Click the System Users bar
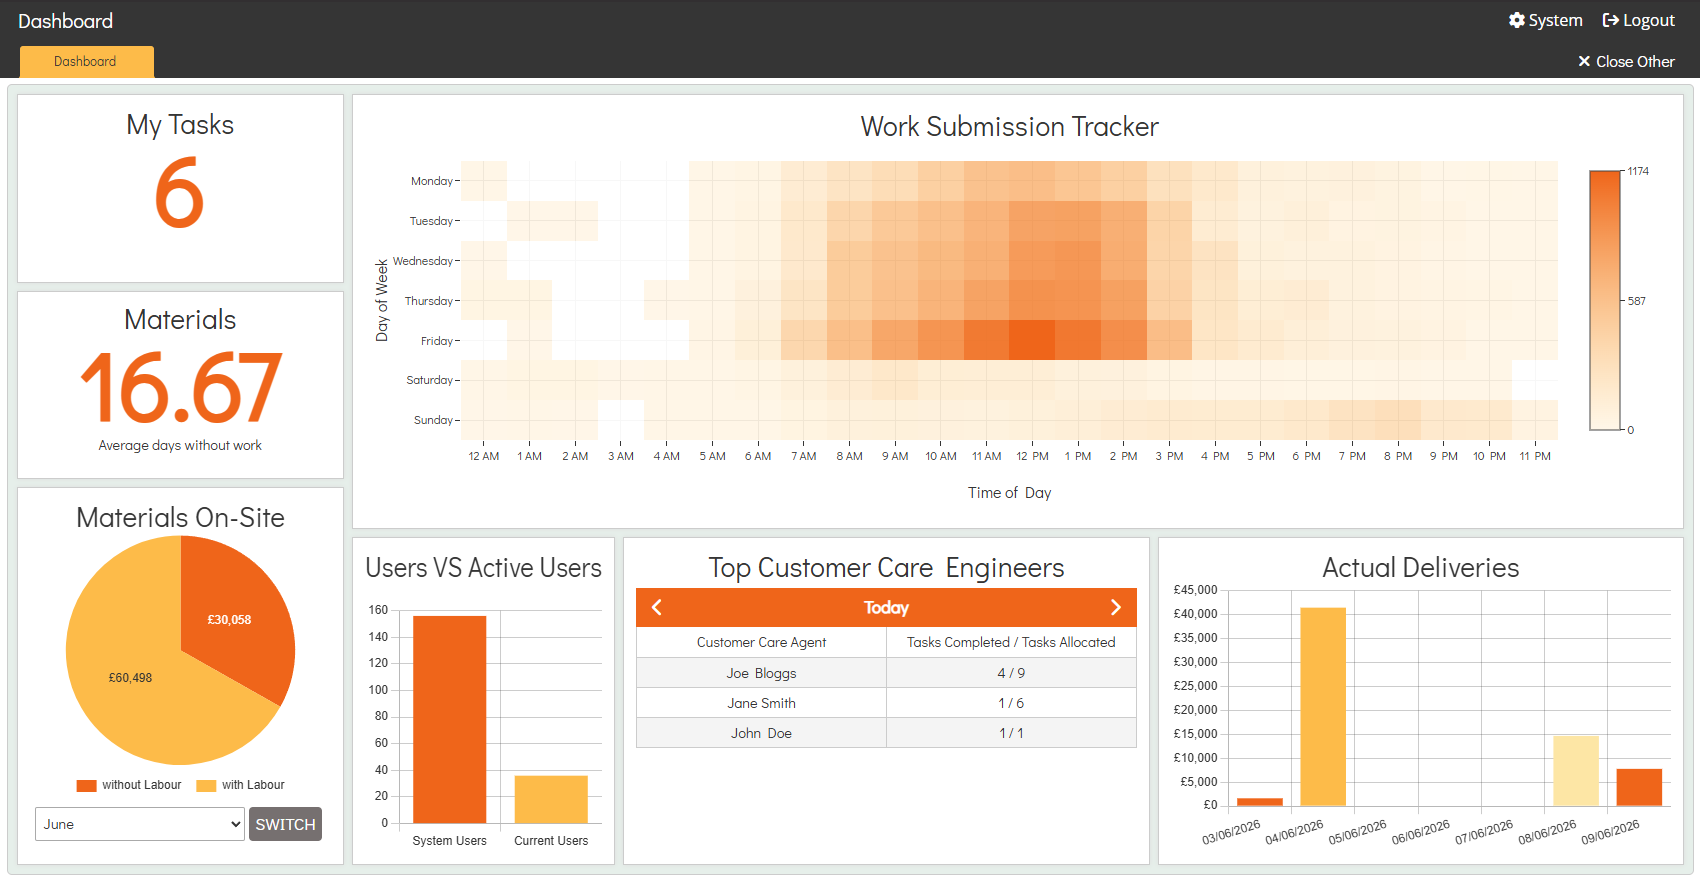This screenshot has height=879, width=1700. click(x=450, y=719)
